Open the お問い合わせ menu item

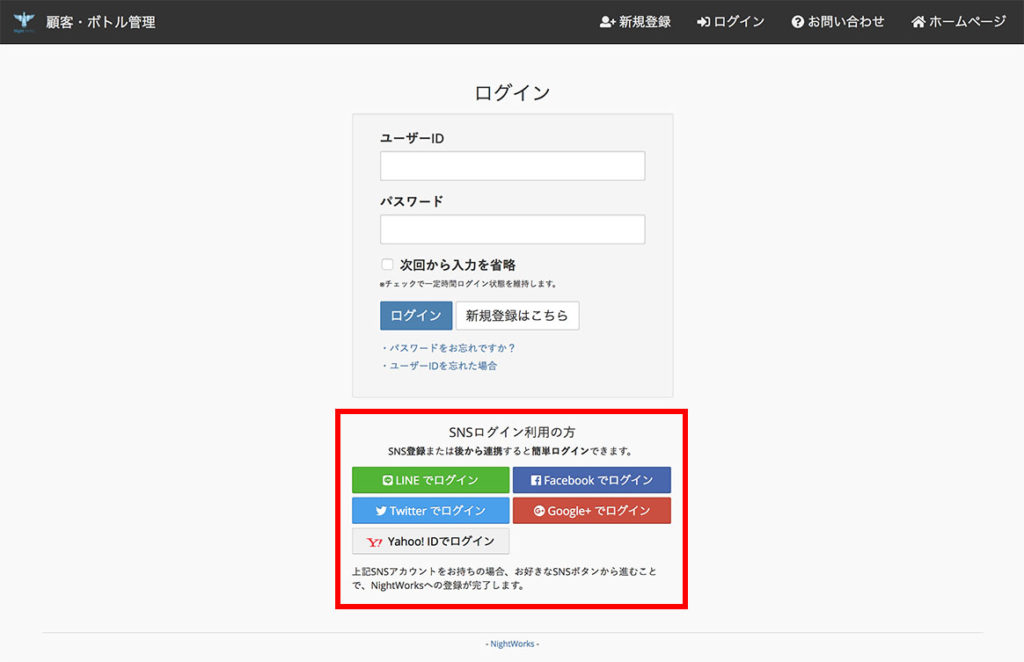[846, 22]
